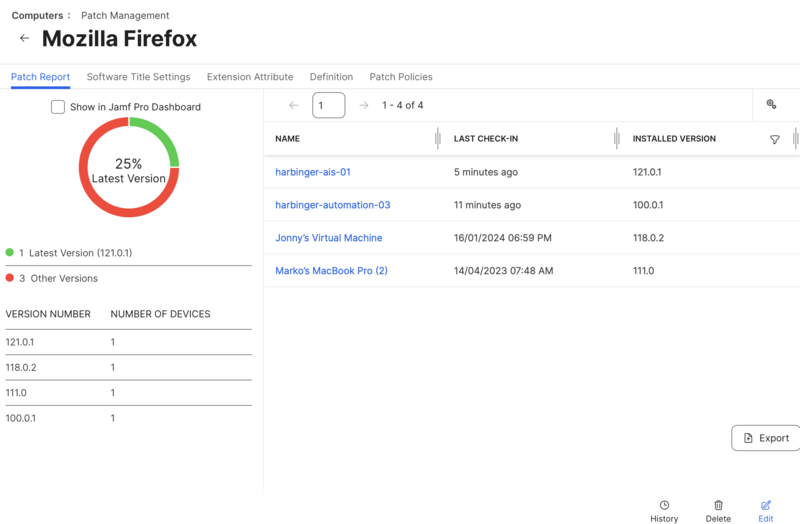Screen dimensions: 800x524
Task: Sort by the NAME column header
Action: (287, 138)
